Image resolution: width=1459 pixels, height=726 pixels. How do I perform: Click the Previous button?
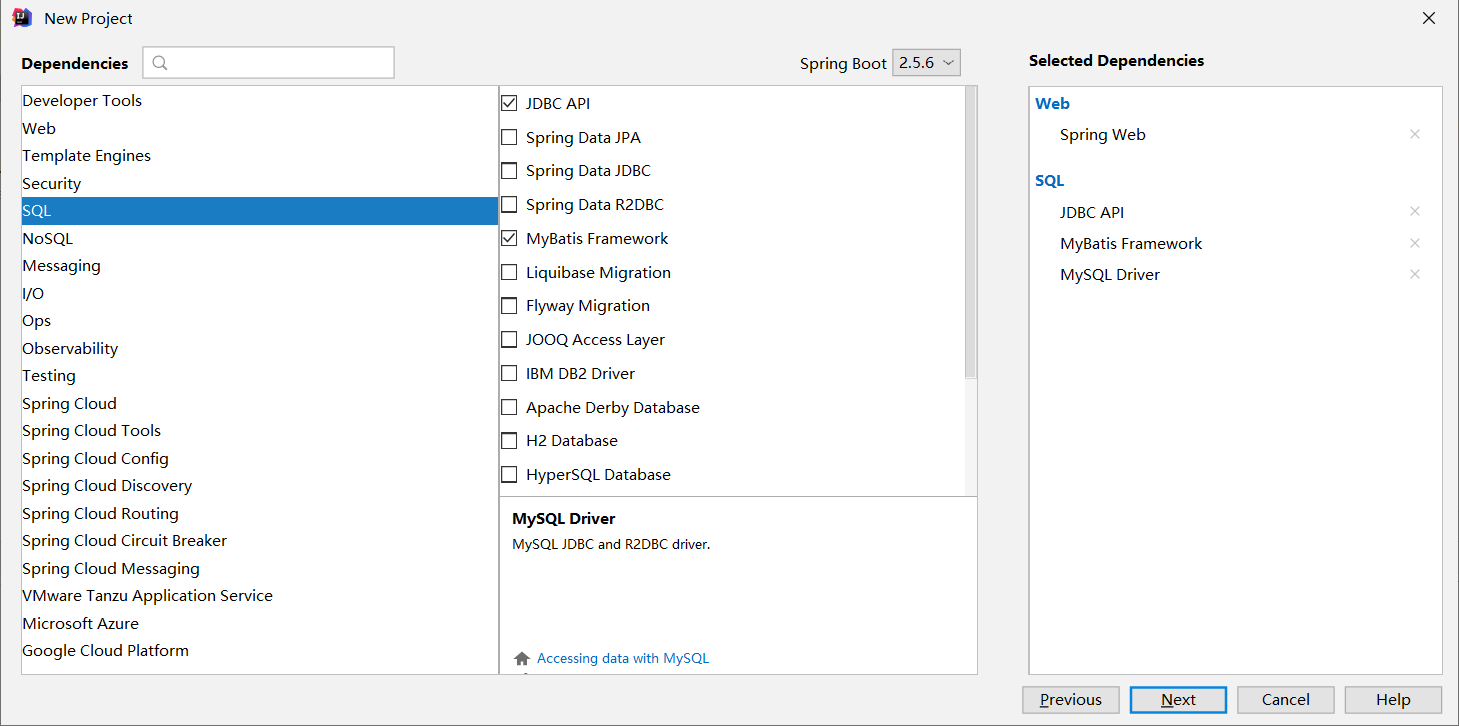tap(1071, 700)
